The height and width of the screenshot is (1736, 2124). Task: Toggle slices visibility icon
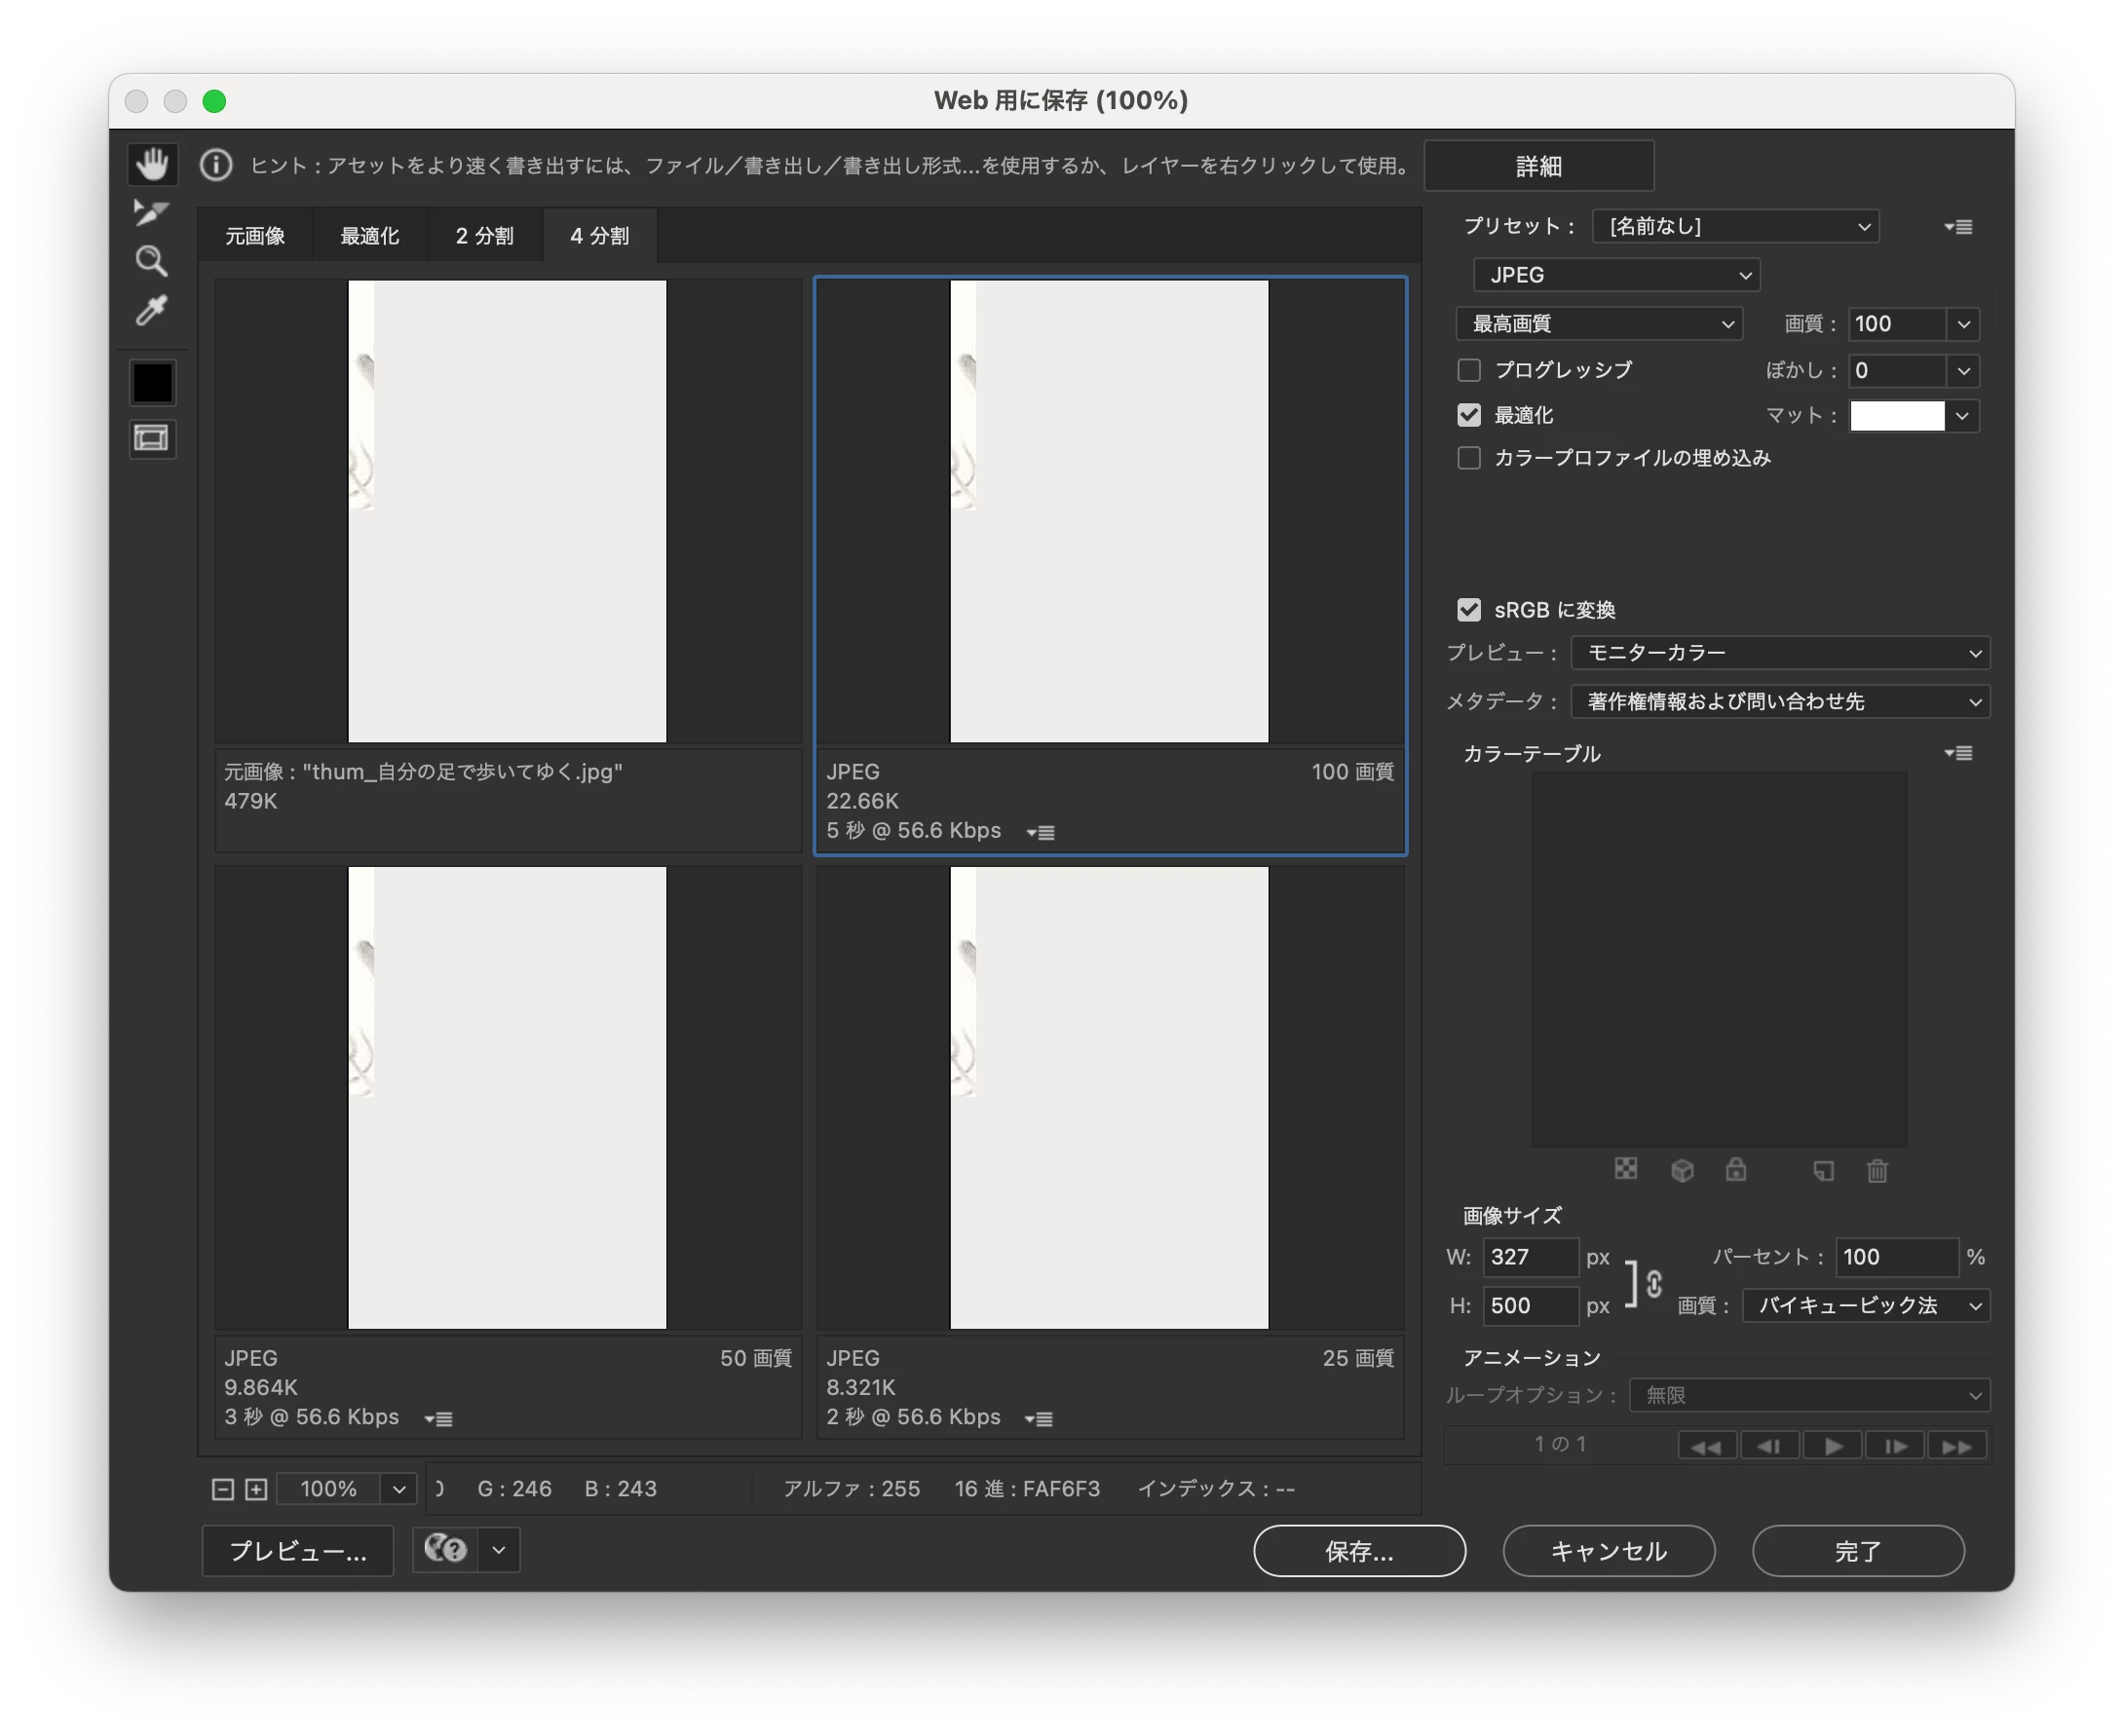tap(152, 438)
